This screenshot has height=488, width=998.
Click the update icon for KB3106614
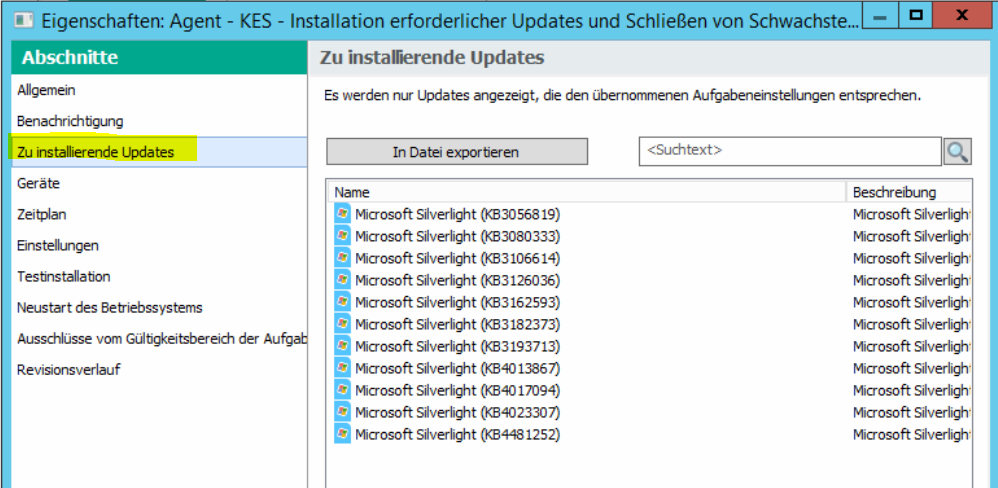[342, 258]
